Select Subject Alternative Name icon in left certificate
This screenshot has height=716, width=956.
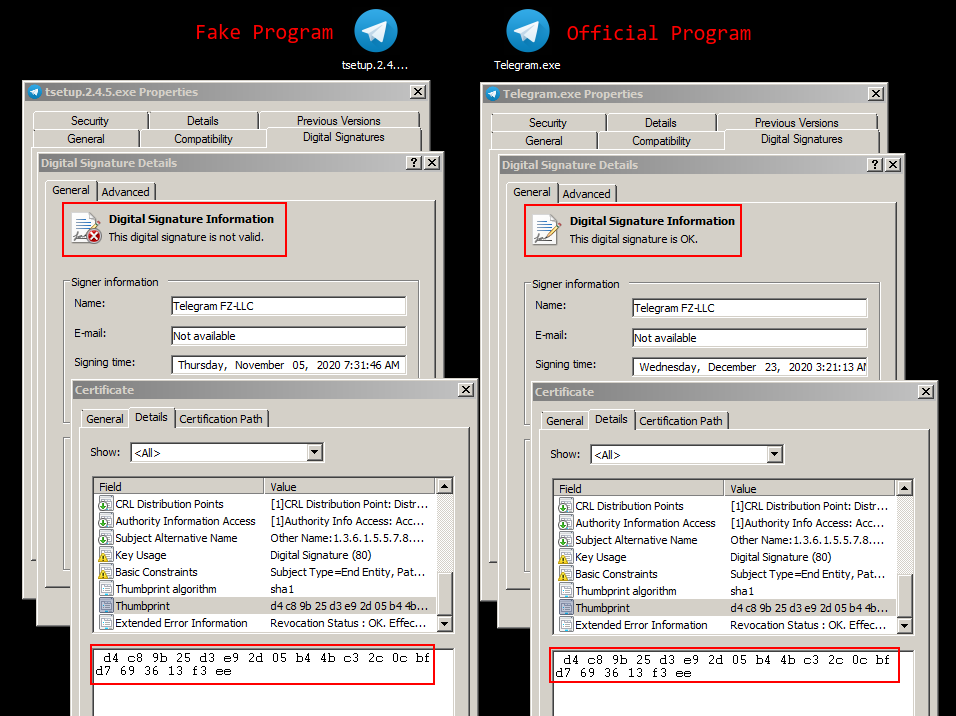105,539
